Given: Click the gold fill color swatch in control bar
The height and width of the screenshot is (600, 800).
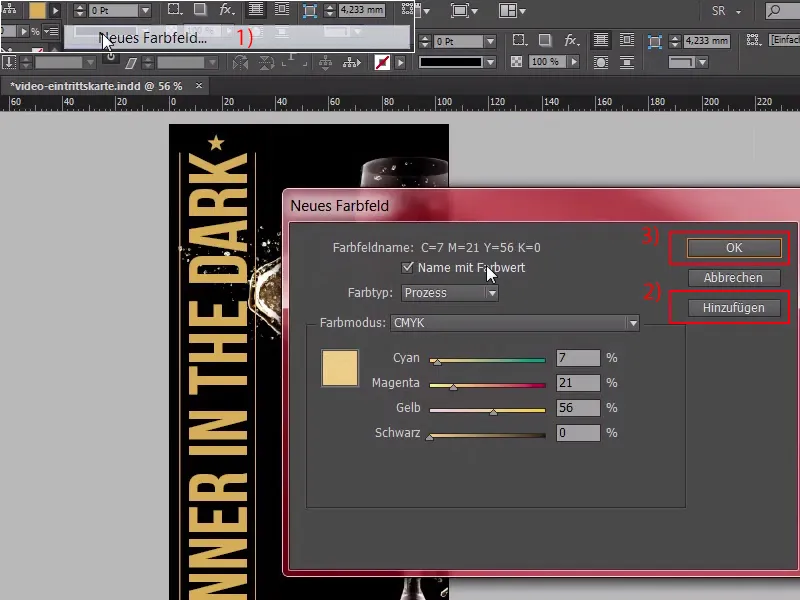Looking at the screenshot, I should 37,10.
